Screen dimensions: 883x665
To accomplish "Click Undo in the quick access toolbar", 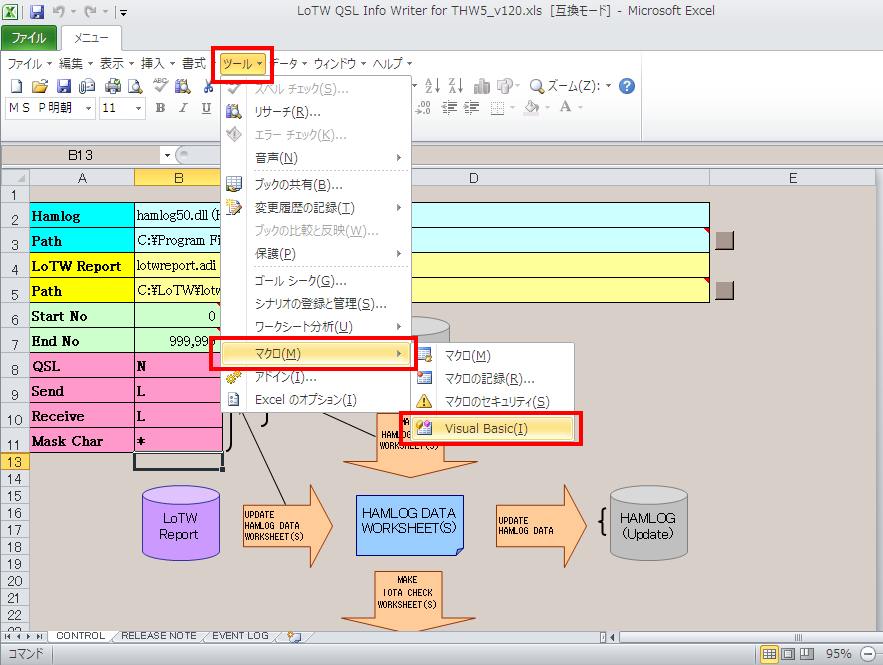I will (58, 11).
